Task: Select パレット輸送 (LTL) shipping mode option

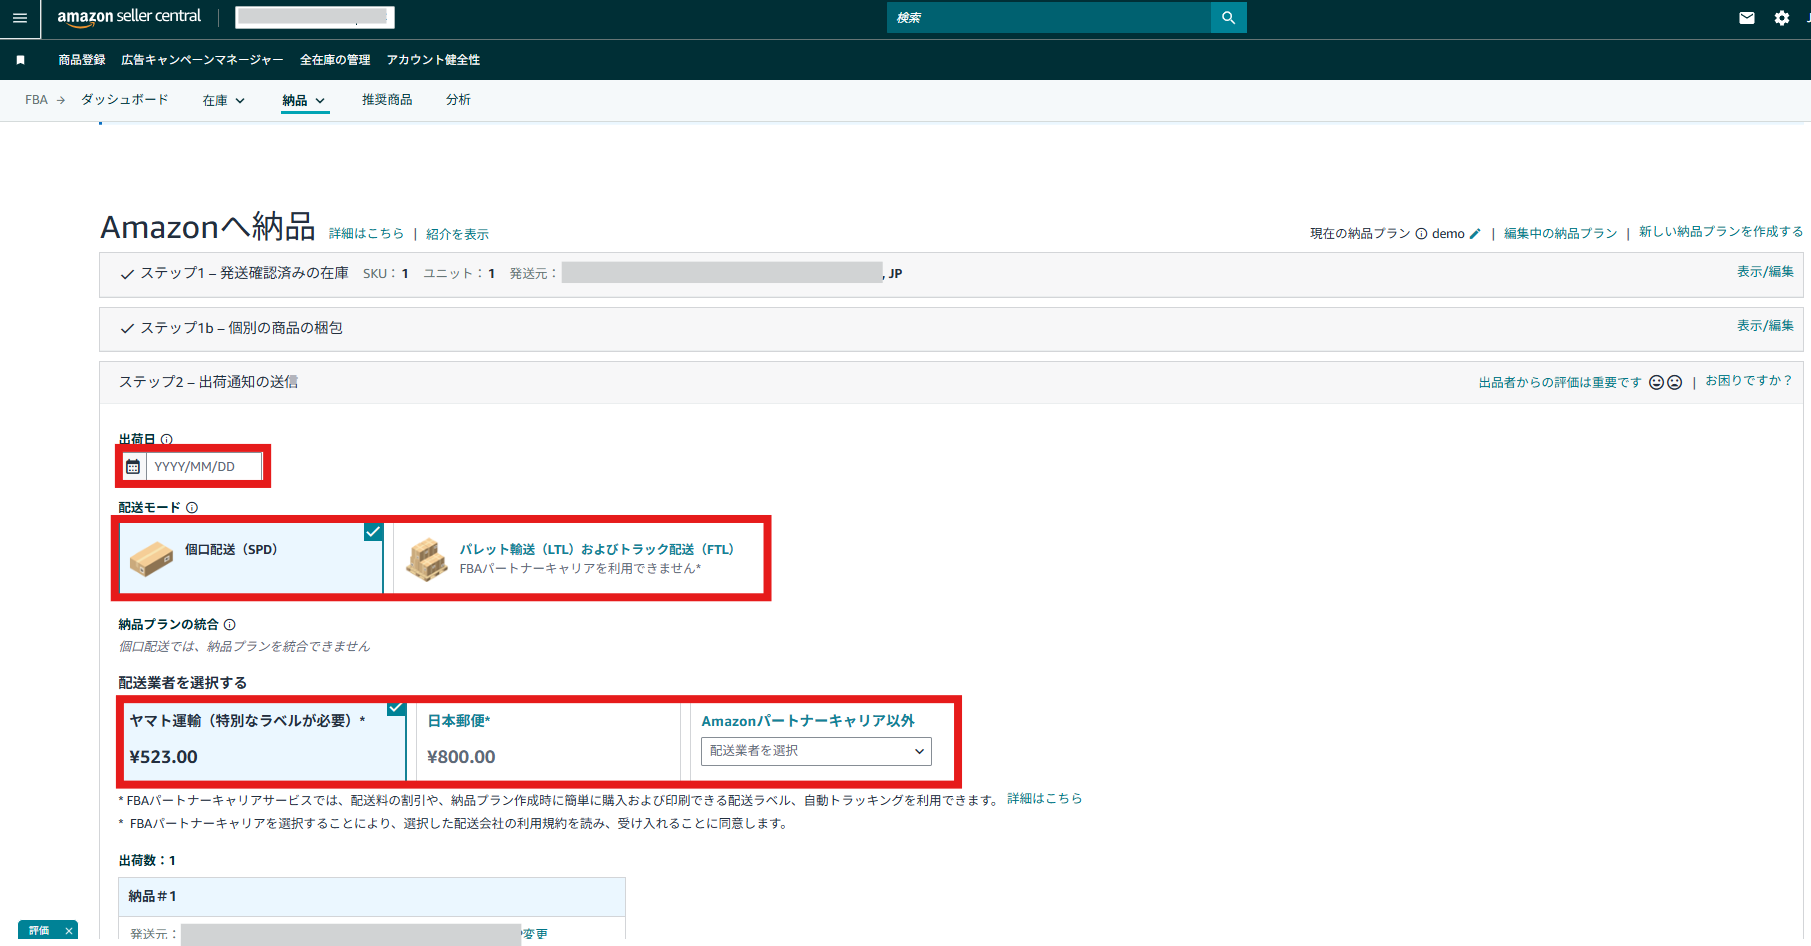Action: point(578,558)
